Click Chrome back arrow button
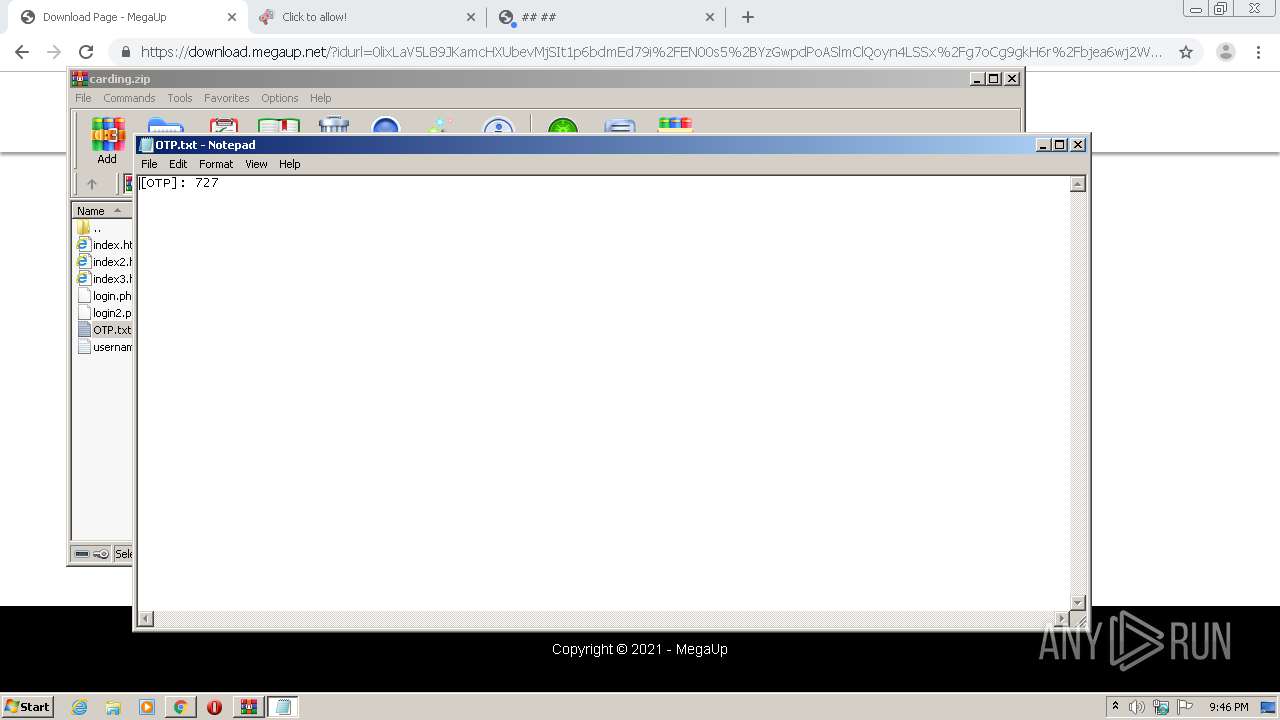 [22, 52]
